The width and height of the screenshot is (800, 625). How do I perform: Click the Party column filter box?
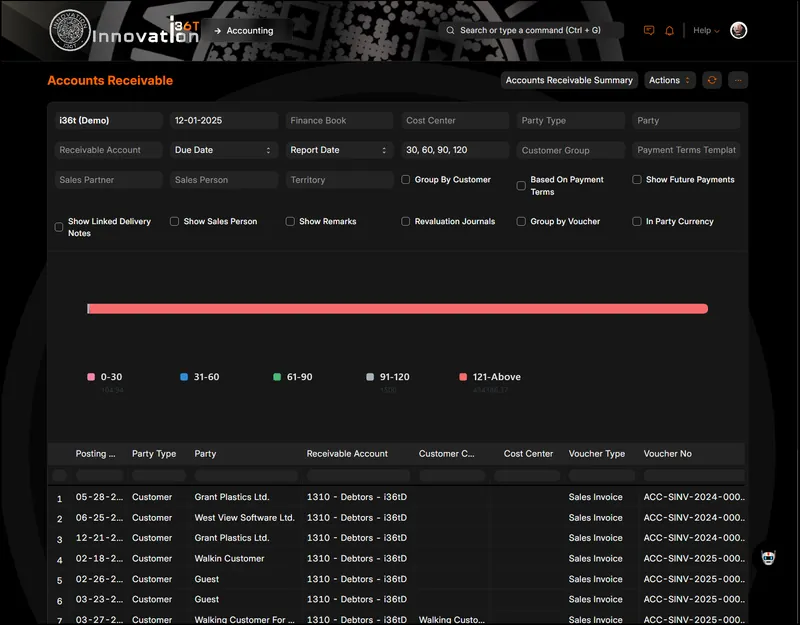246,476
